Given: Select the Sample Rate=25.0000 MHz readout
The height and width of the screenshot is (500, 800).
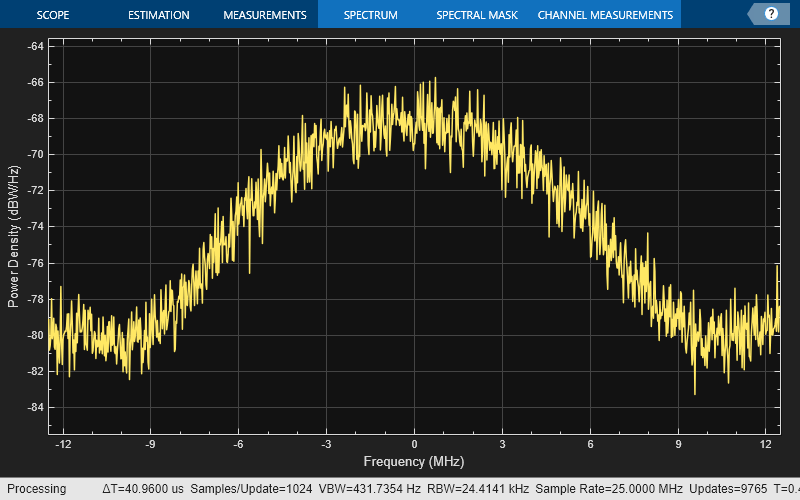Looking at the screenshot, I should tap(609, 489).
